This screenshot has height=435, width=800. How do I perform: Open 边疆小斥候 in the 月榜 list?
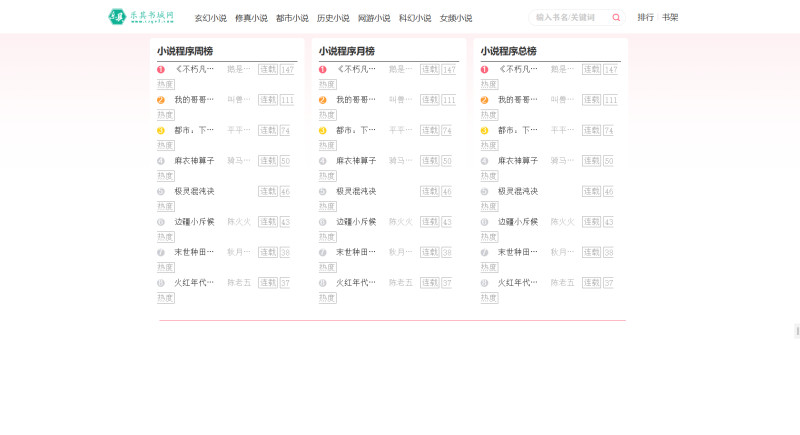356,222
